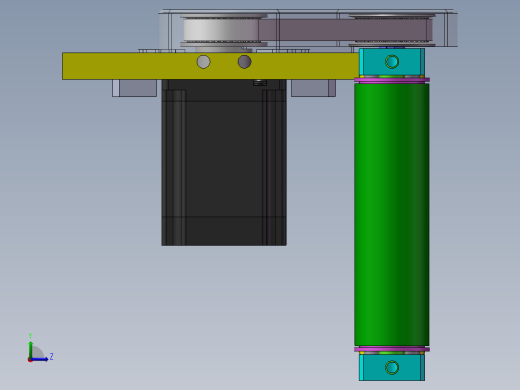The image size is (520, 390).
Task: Select the right gray bracket under the plate
Action: [313, 88]
